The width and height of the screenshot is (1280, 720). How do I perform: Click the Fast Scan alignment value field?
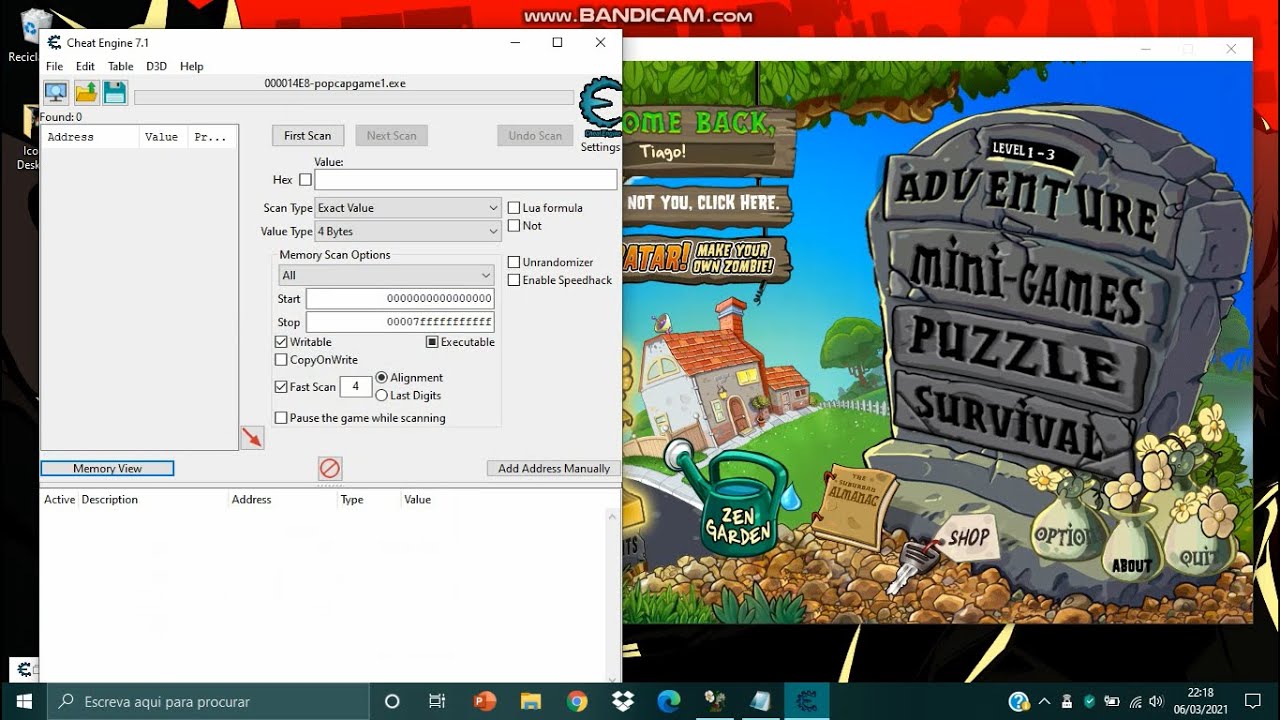(355, 387)
